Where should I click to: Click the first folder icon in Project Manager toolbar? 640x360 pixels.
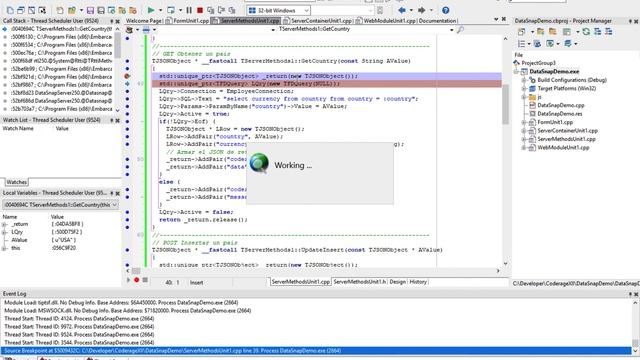click(540, 31)
